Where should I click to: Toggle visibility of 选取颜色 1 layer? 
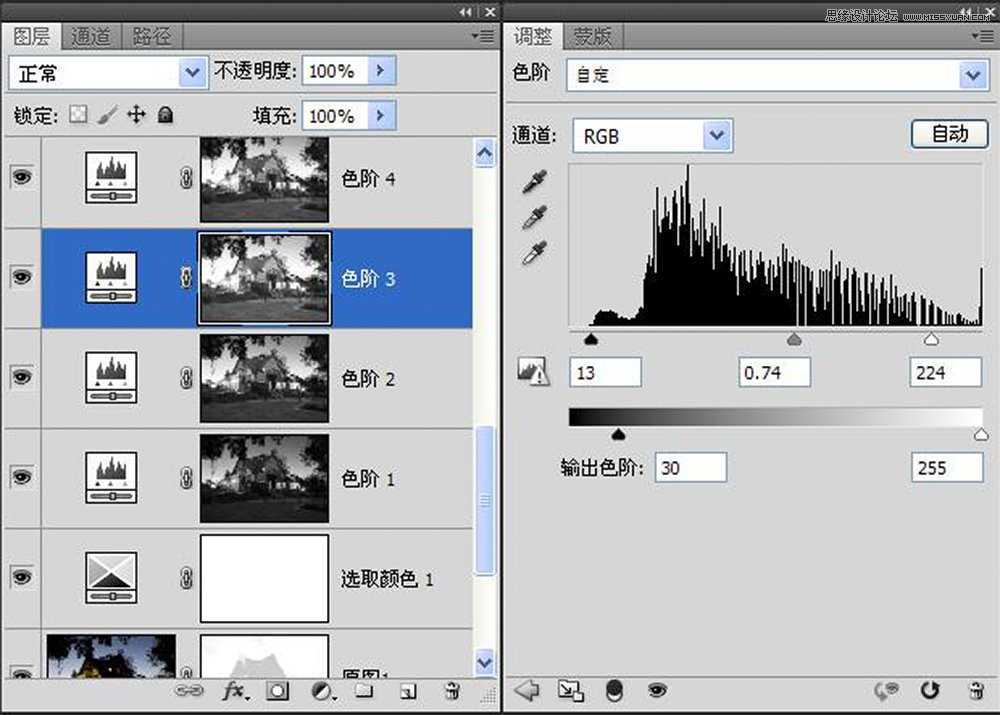coord(21,578)
